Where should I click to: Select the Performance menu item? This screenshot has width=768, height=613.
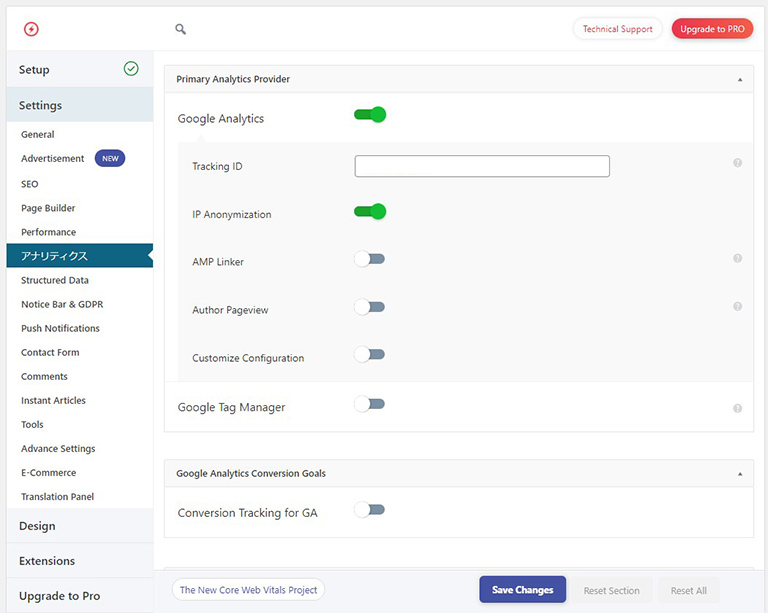click(x=48, y=232)
